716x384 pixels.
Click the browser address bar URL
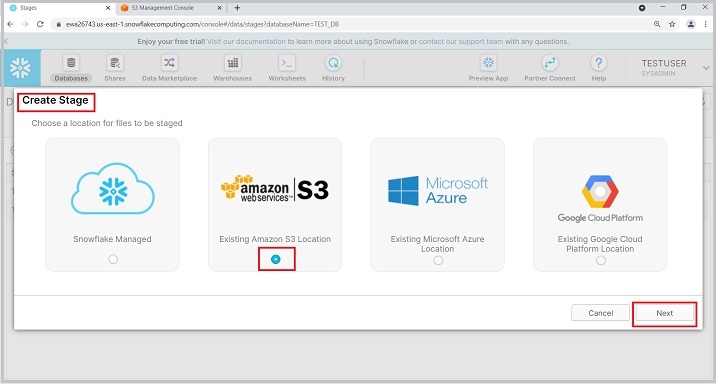point(202,24)
